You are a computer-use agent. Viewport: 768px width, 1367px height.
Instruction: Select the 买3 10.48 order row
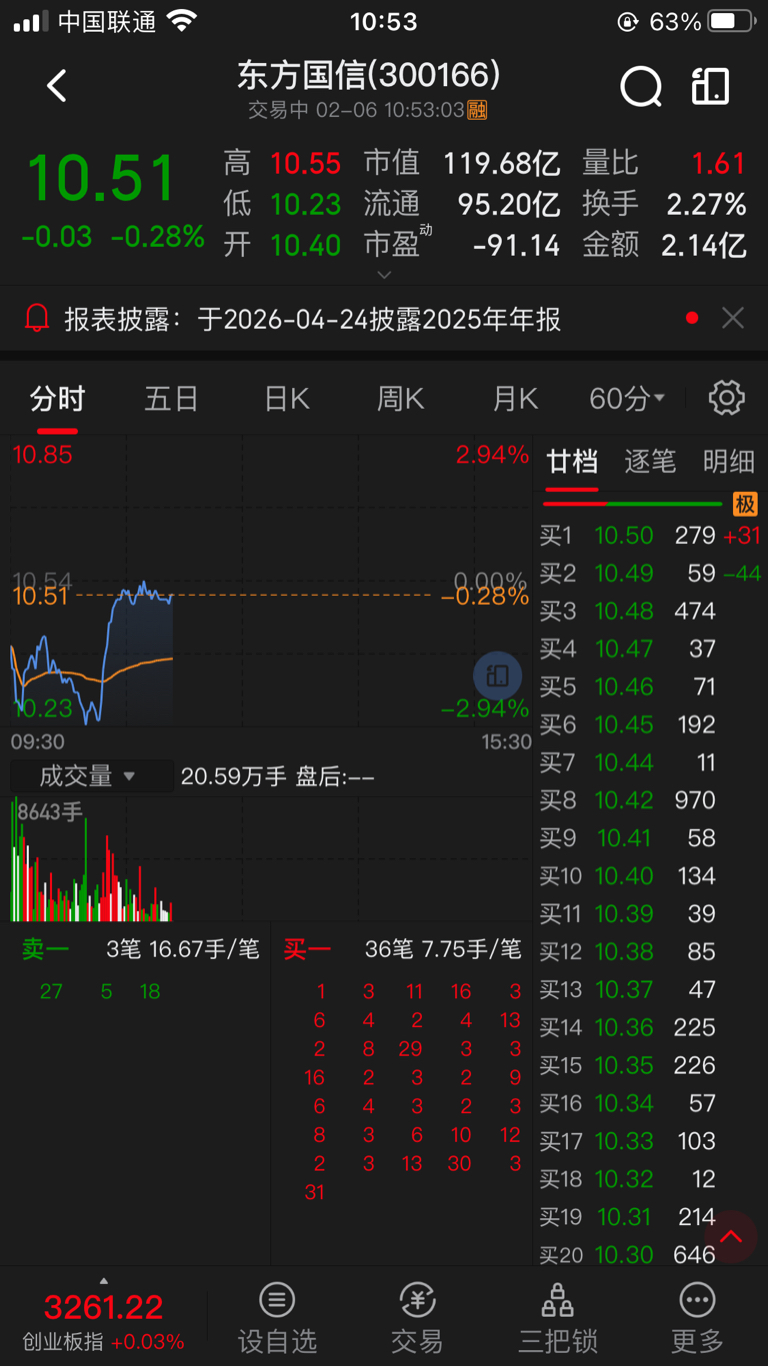tap(650, 611)
